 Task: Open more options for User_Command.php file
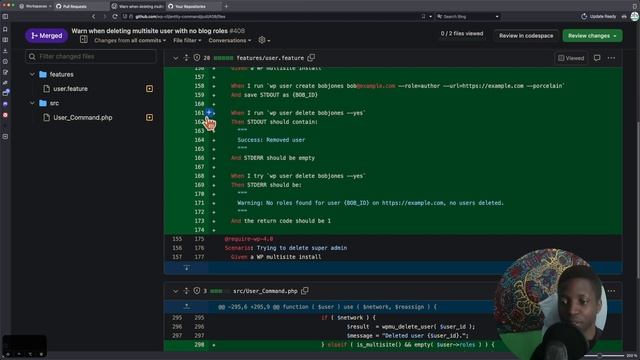611,291
